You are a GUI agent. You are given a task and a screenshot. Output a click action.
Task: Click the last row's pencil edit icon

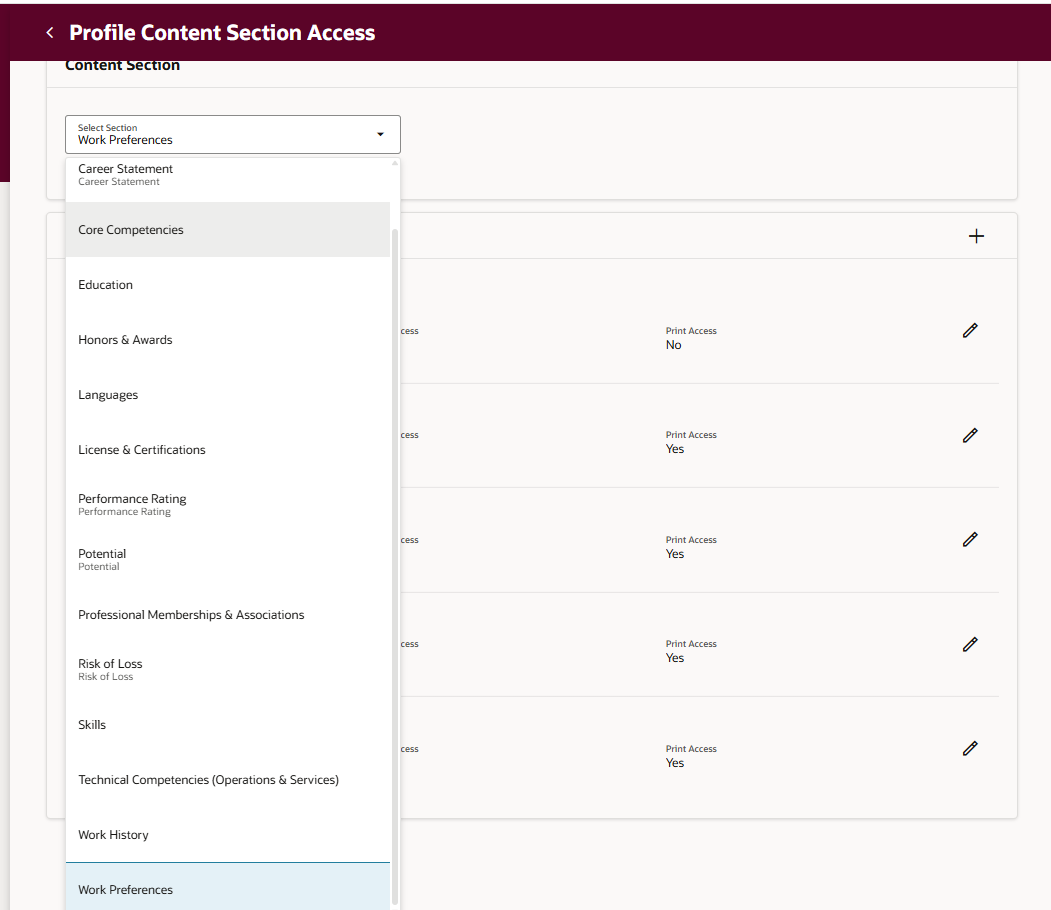pos(969,748)
